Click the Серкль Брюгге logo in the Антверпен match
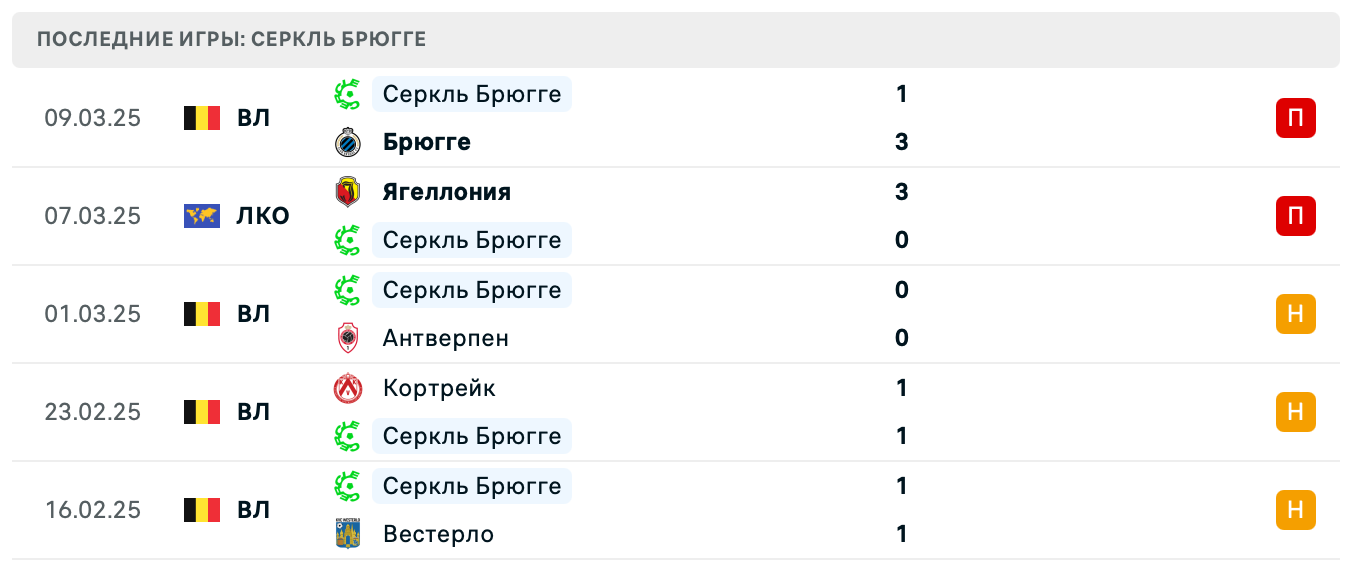The width and height of the screenshot is (1356, 580). tap(349, 290)
